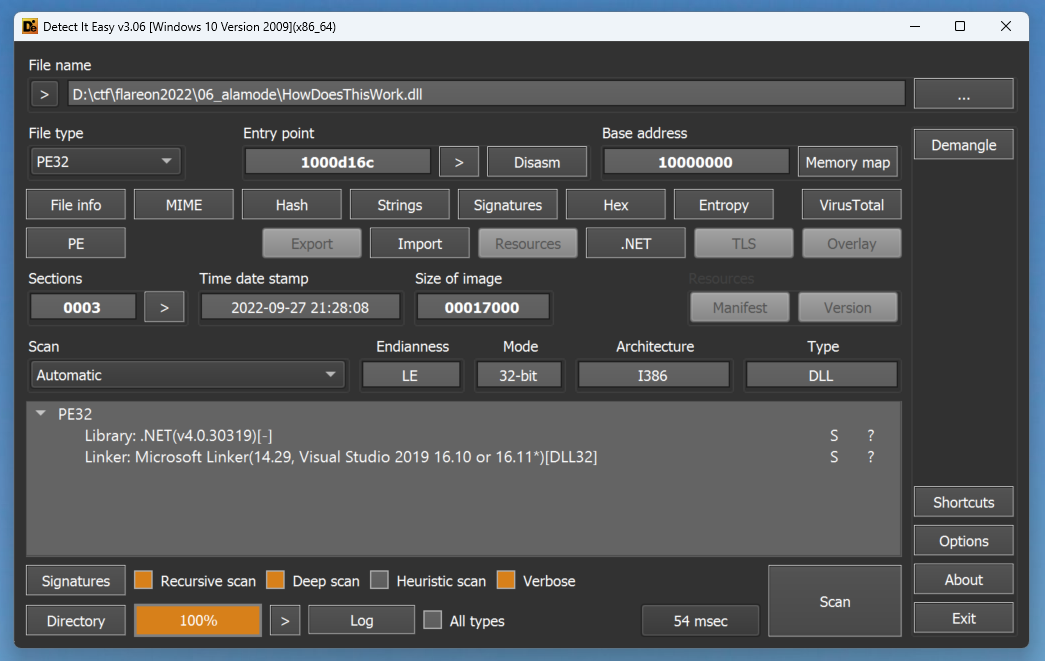Viewport: 1045px width, 661px height.
Task: Browse for file with the ellipsis button
Action: point(963,94)
